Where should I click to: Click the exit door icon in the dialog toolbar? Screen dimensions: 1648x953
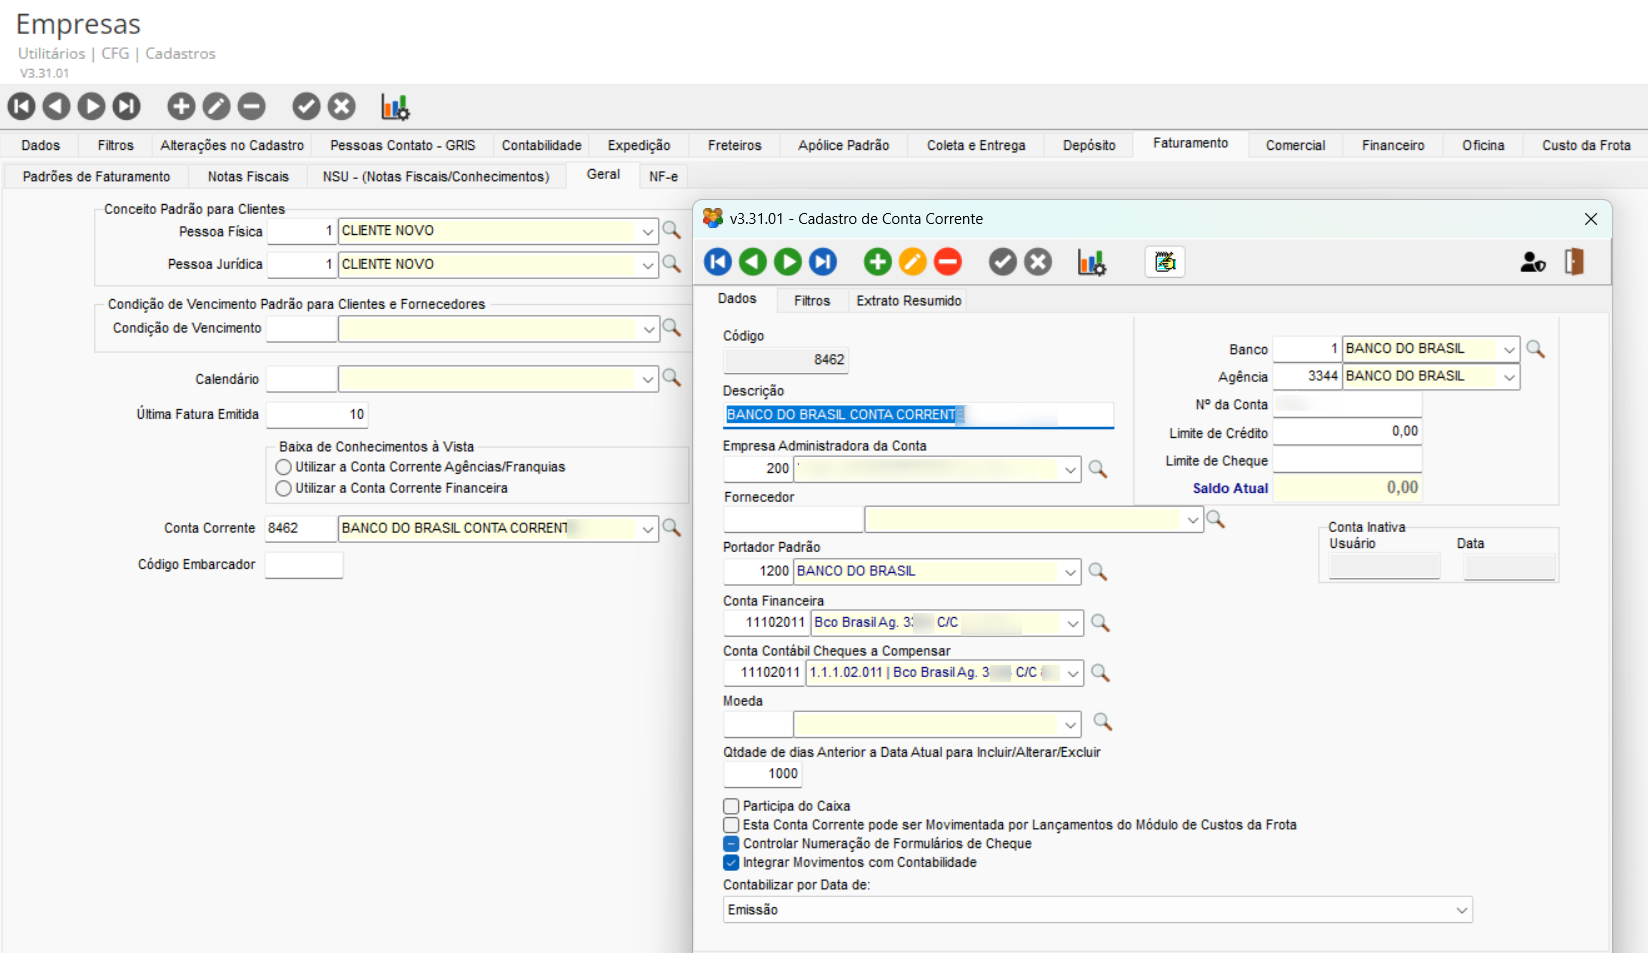pos(1574,262)
